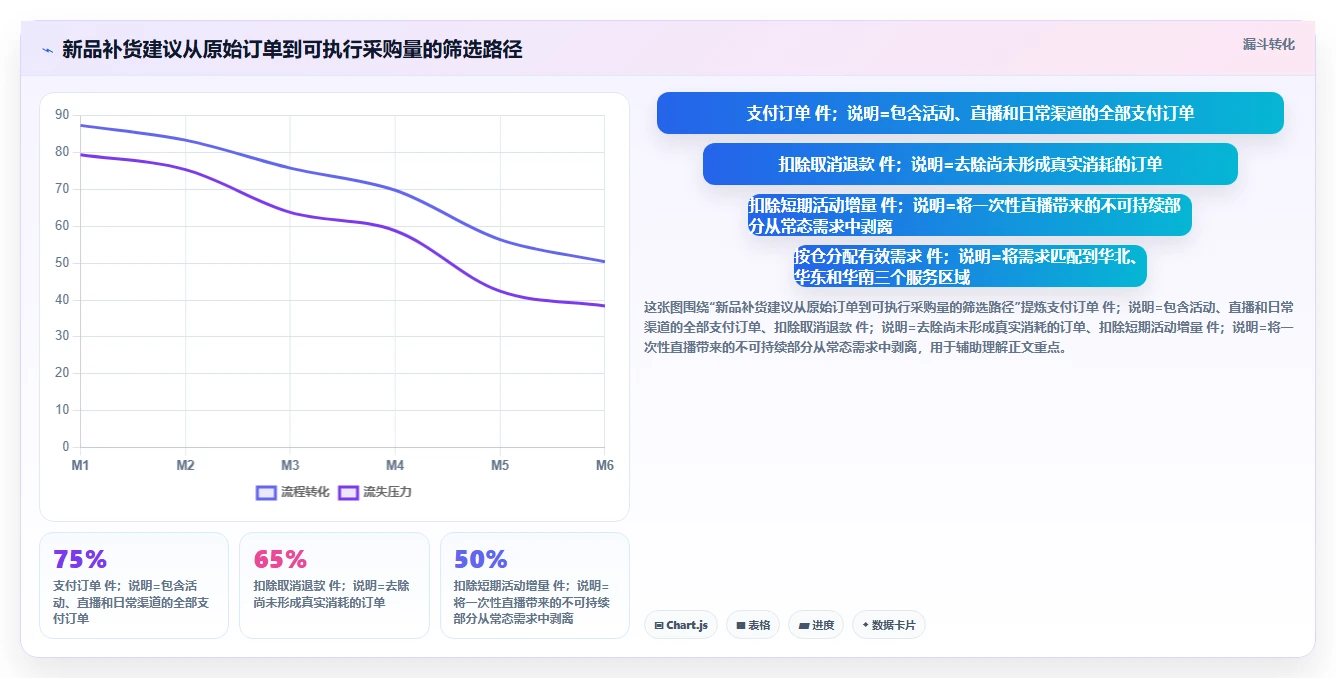Click the M3 x-axis label
This screenshot has width=1336, height=678.
point(290,465)
